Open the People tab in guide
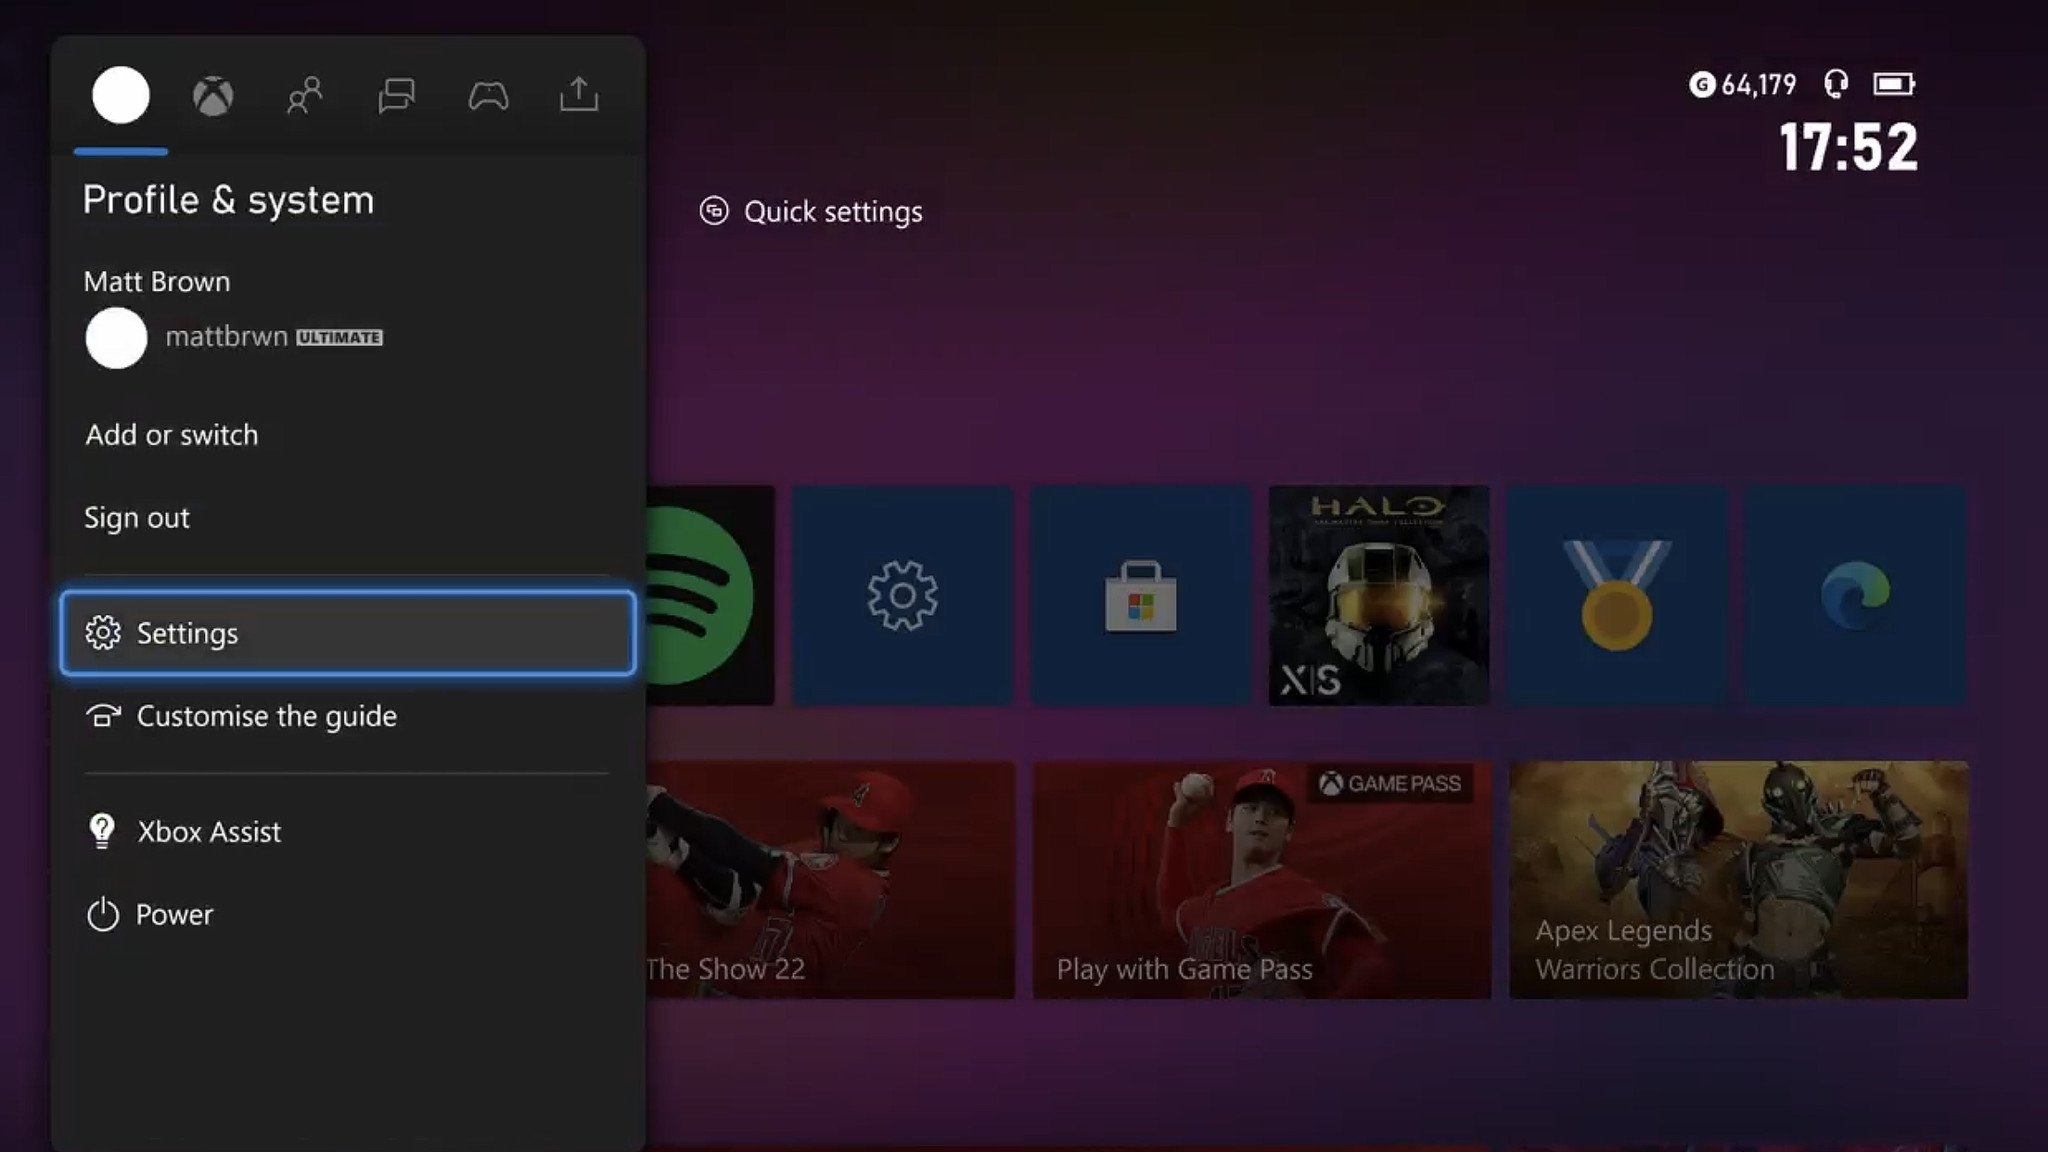 (305, 96)
